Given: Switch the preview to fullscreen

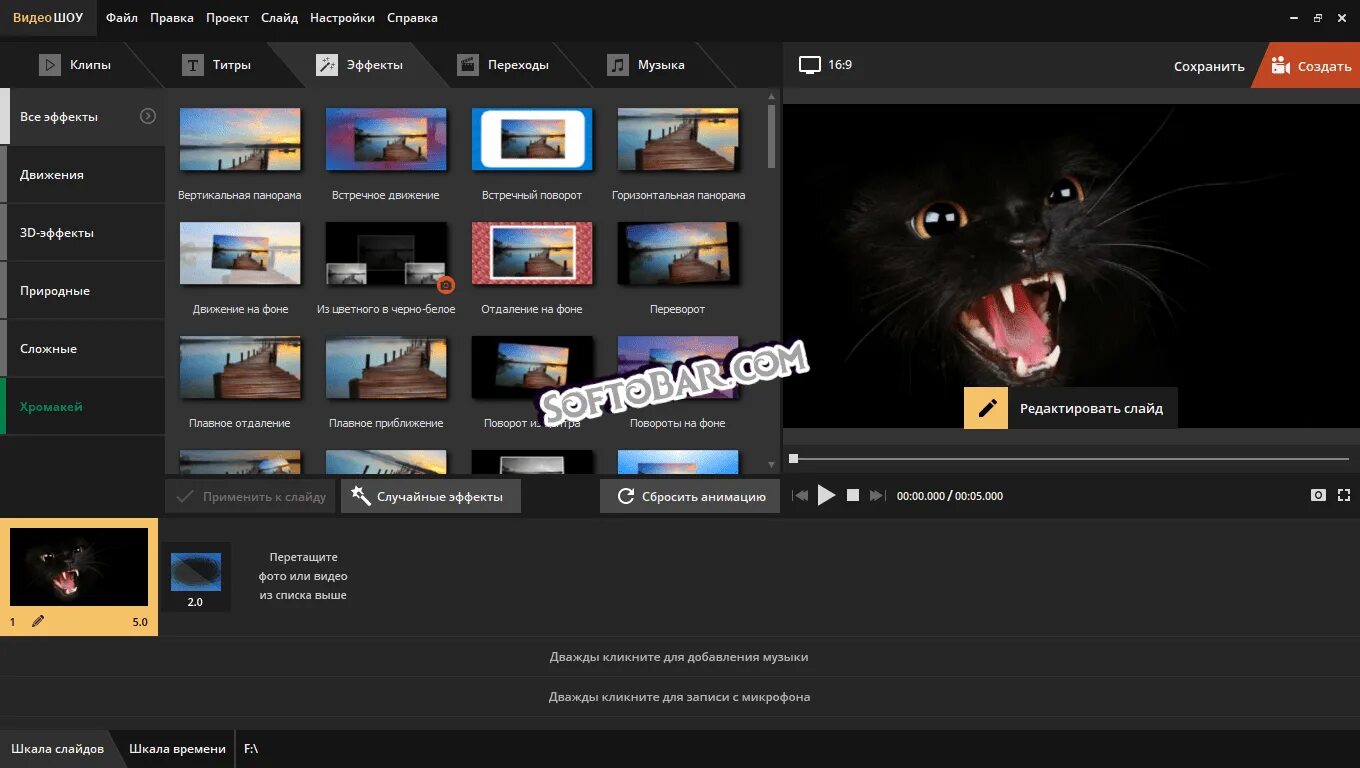Looking at the screenshot, I should 1344,495.
